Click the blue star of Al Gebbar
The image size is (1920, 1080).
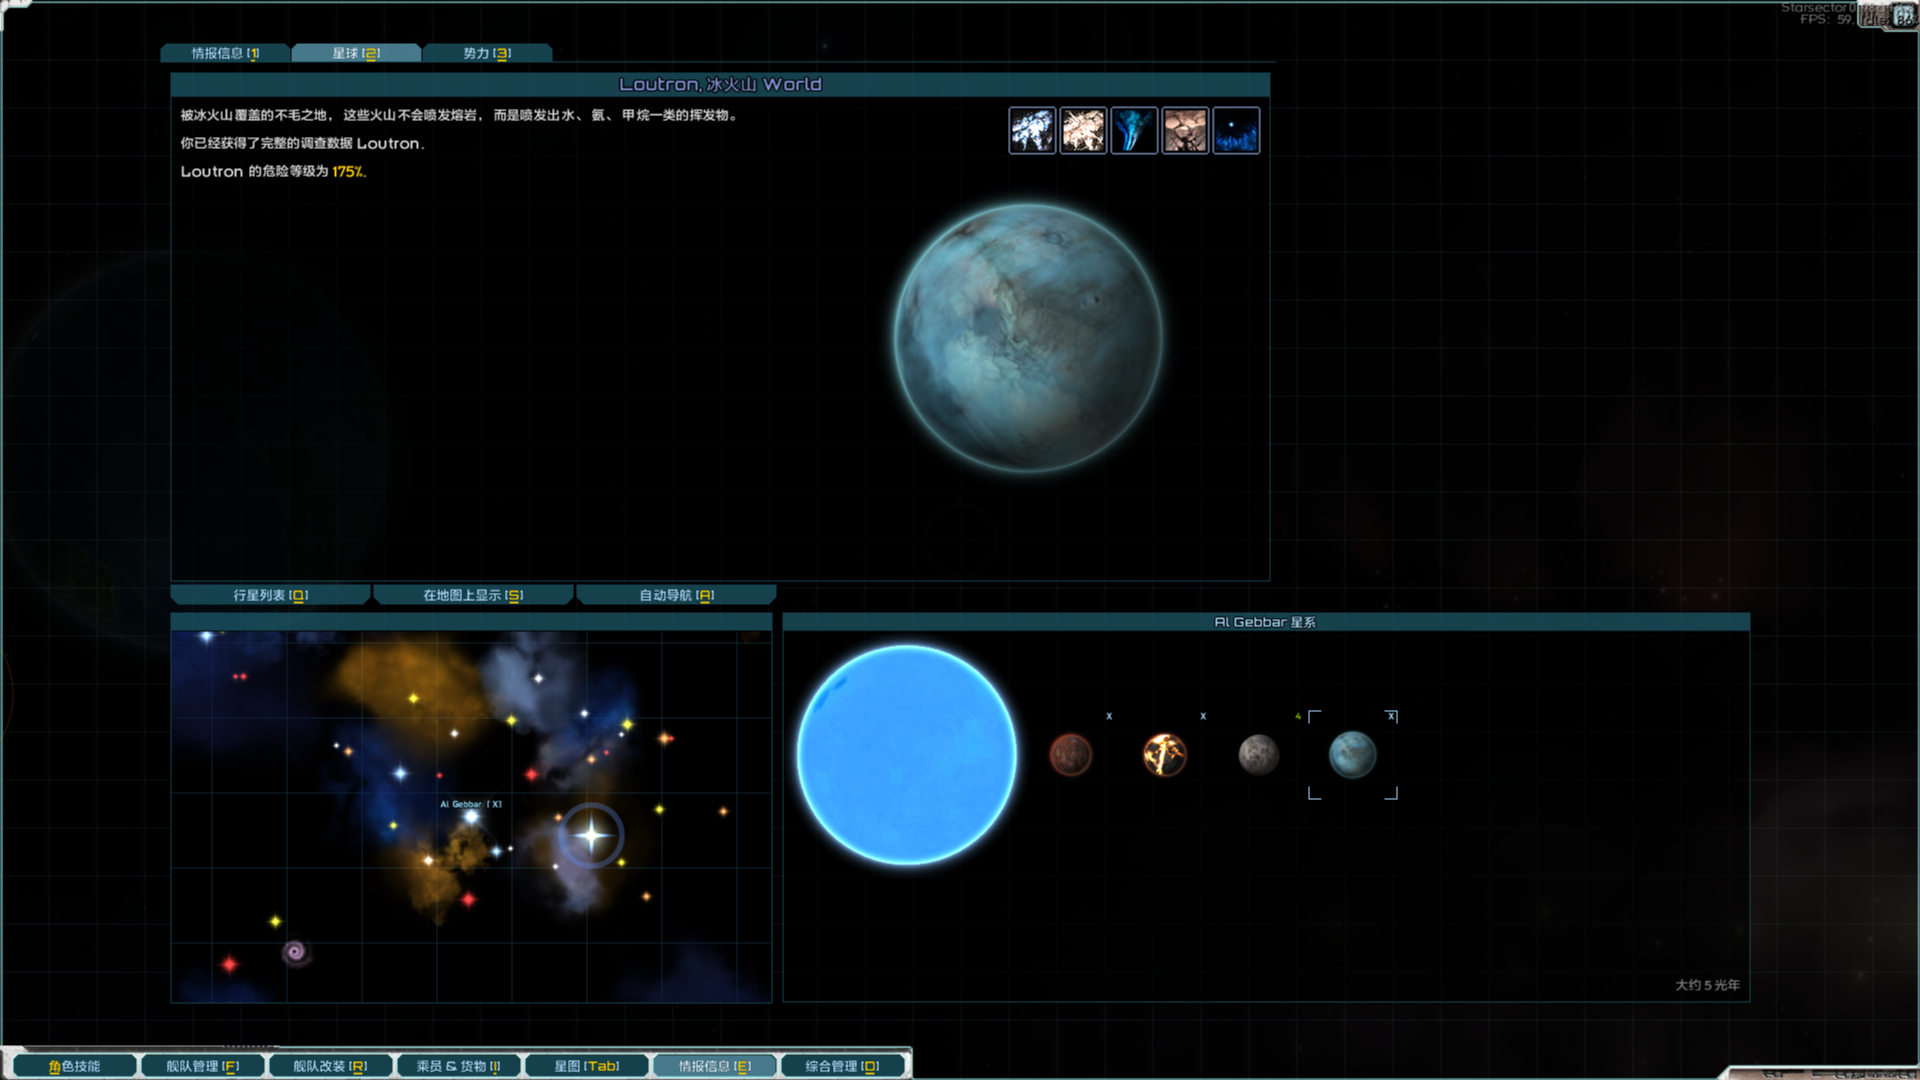tap(907, 755)
